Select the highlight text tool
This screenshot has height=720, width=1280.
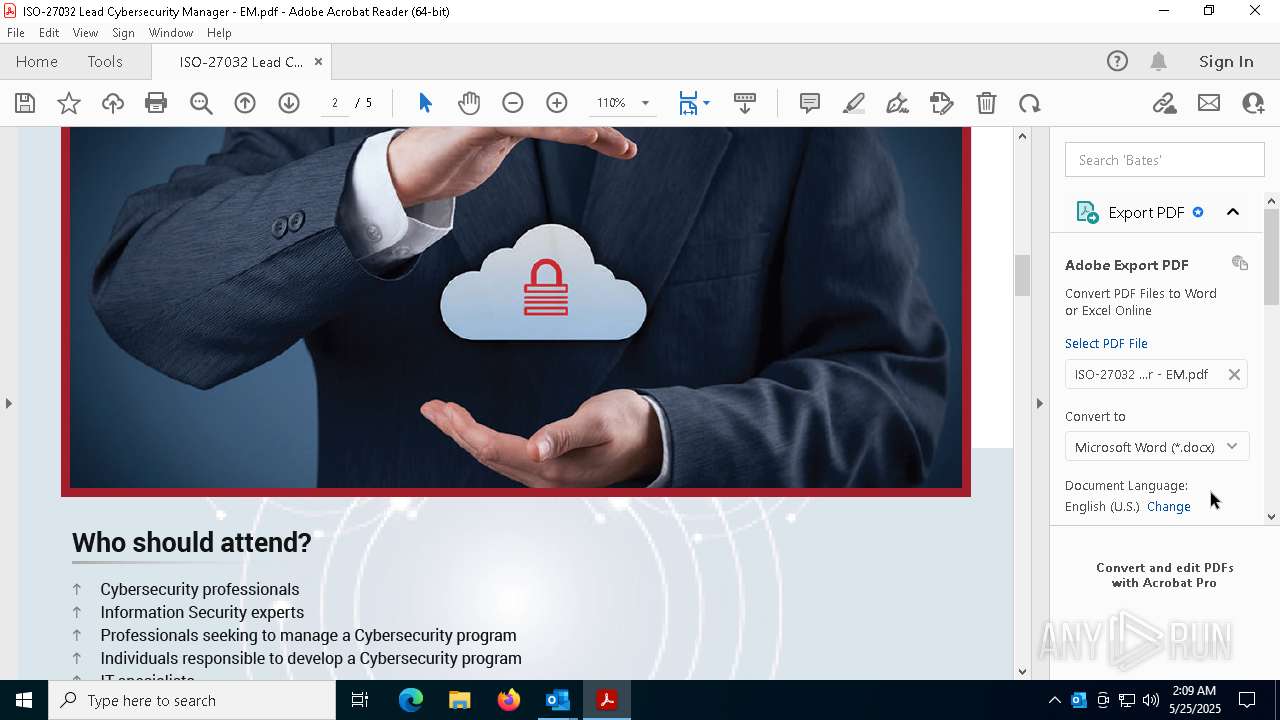(854, 103)
